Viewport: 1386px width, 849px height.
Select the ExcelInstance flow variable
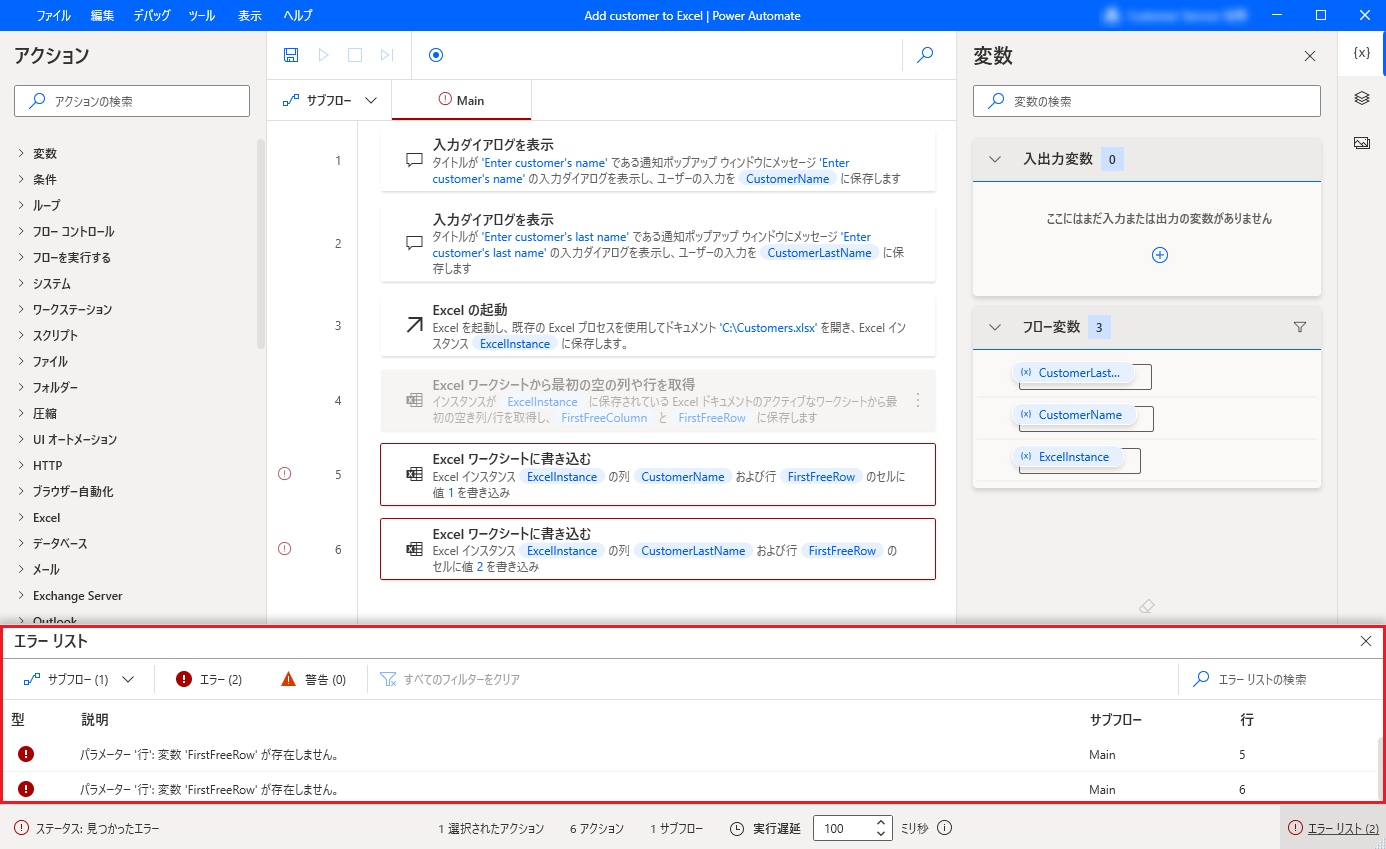(x=1067, y=457)
